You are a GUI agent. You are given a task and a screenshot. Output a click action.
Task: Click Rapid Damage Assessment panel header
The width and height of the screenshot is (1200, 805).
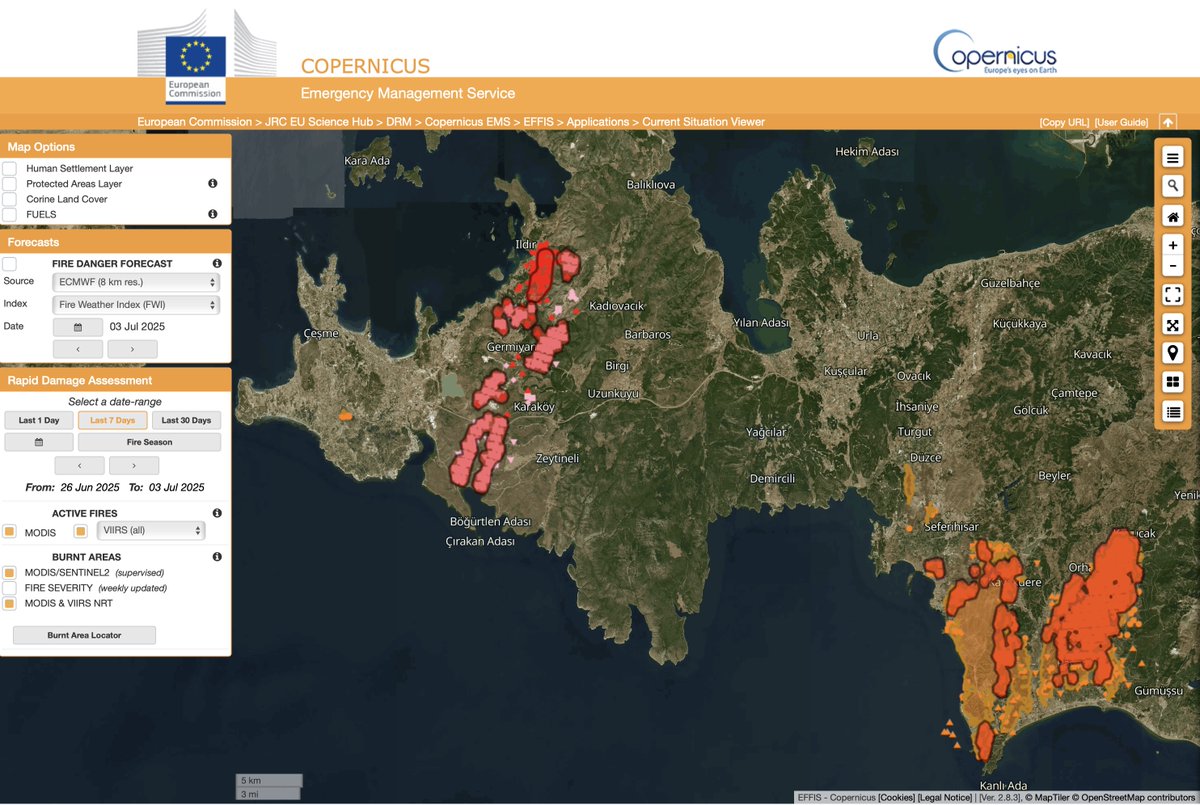pos(116,380)
